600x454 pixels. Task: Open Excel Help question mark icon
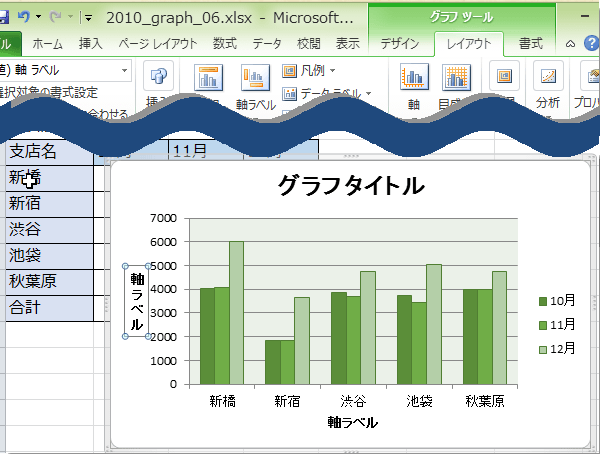[592, 43]
